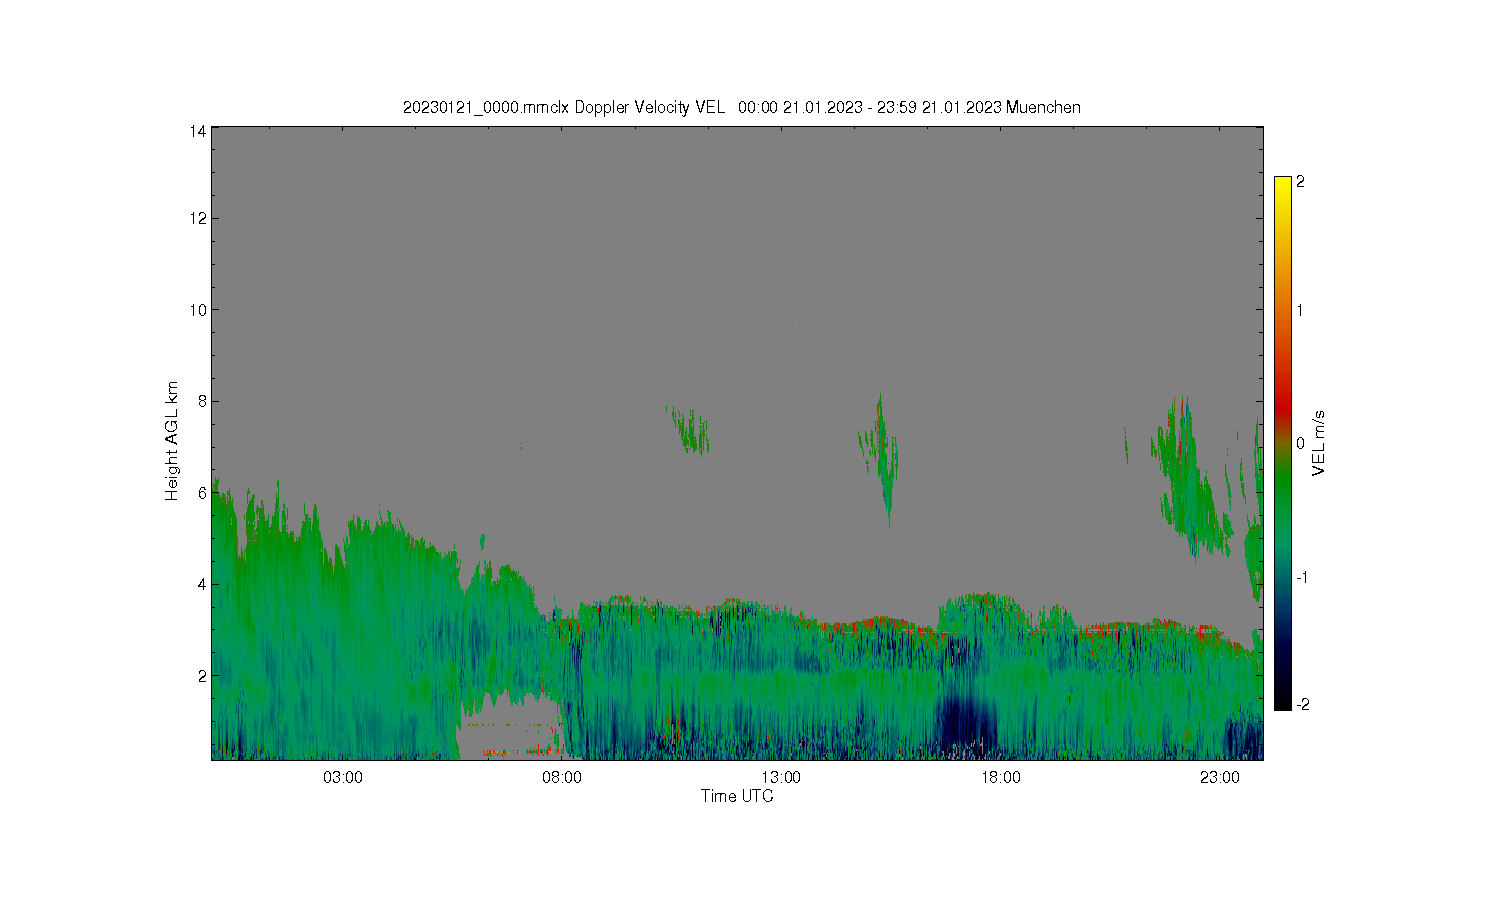
Task: Click the 'Height AGL km' axis label
Action: [172, 441]
